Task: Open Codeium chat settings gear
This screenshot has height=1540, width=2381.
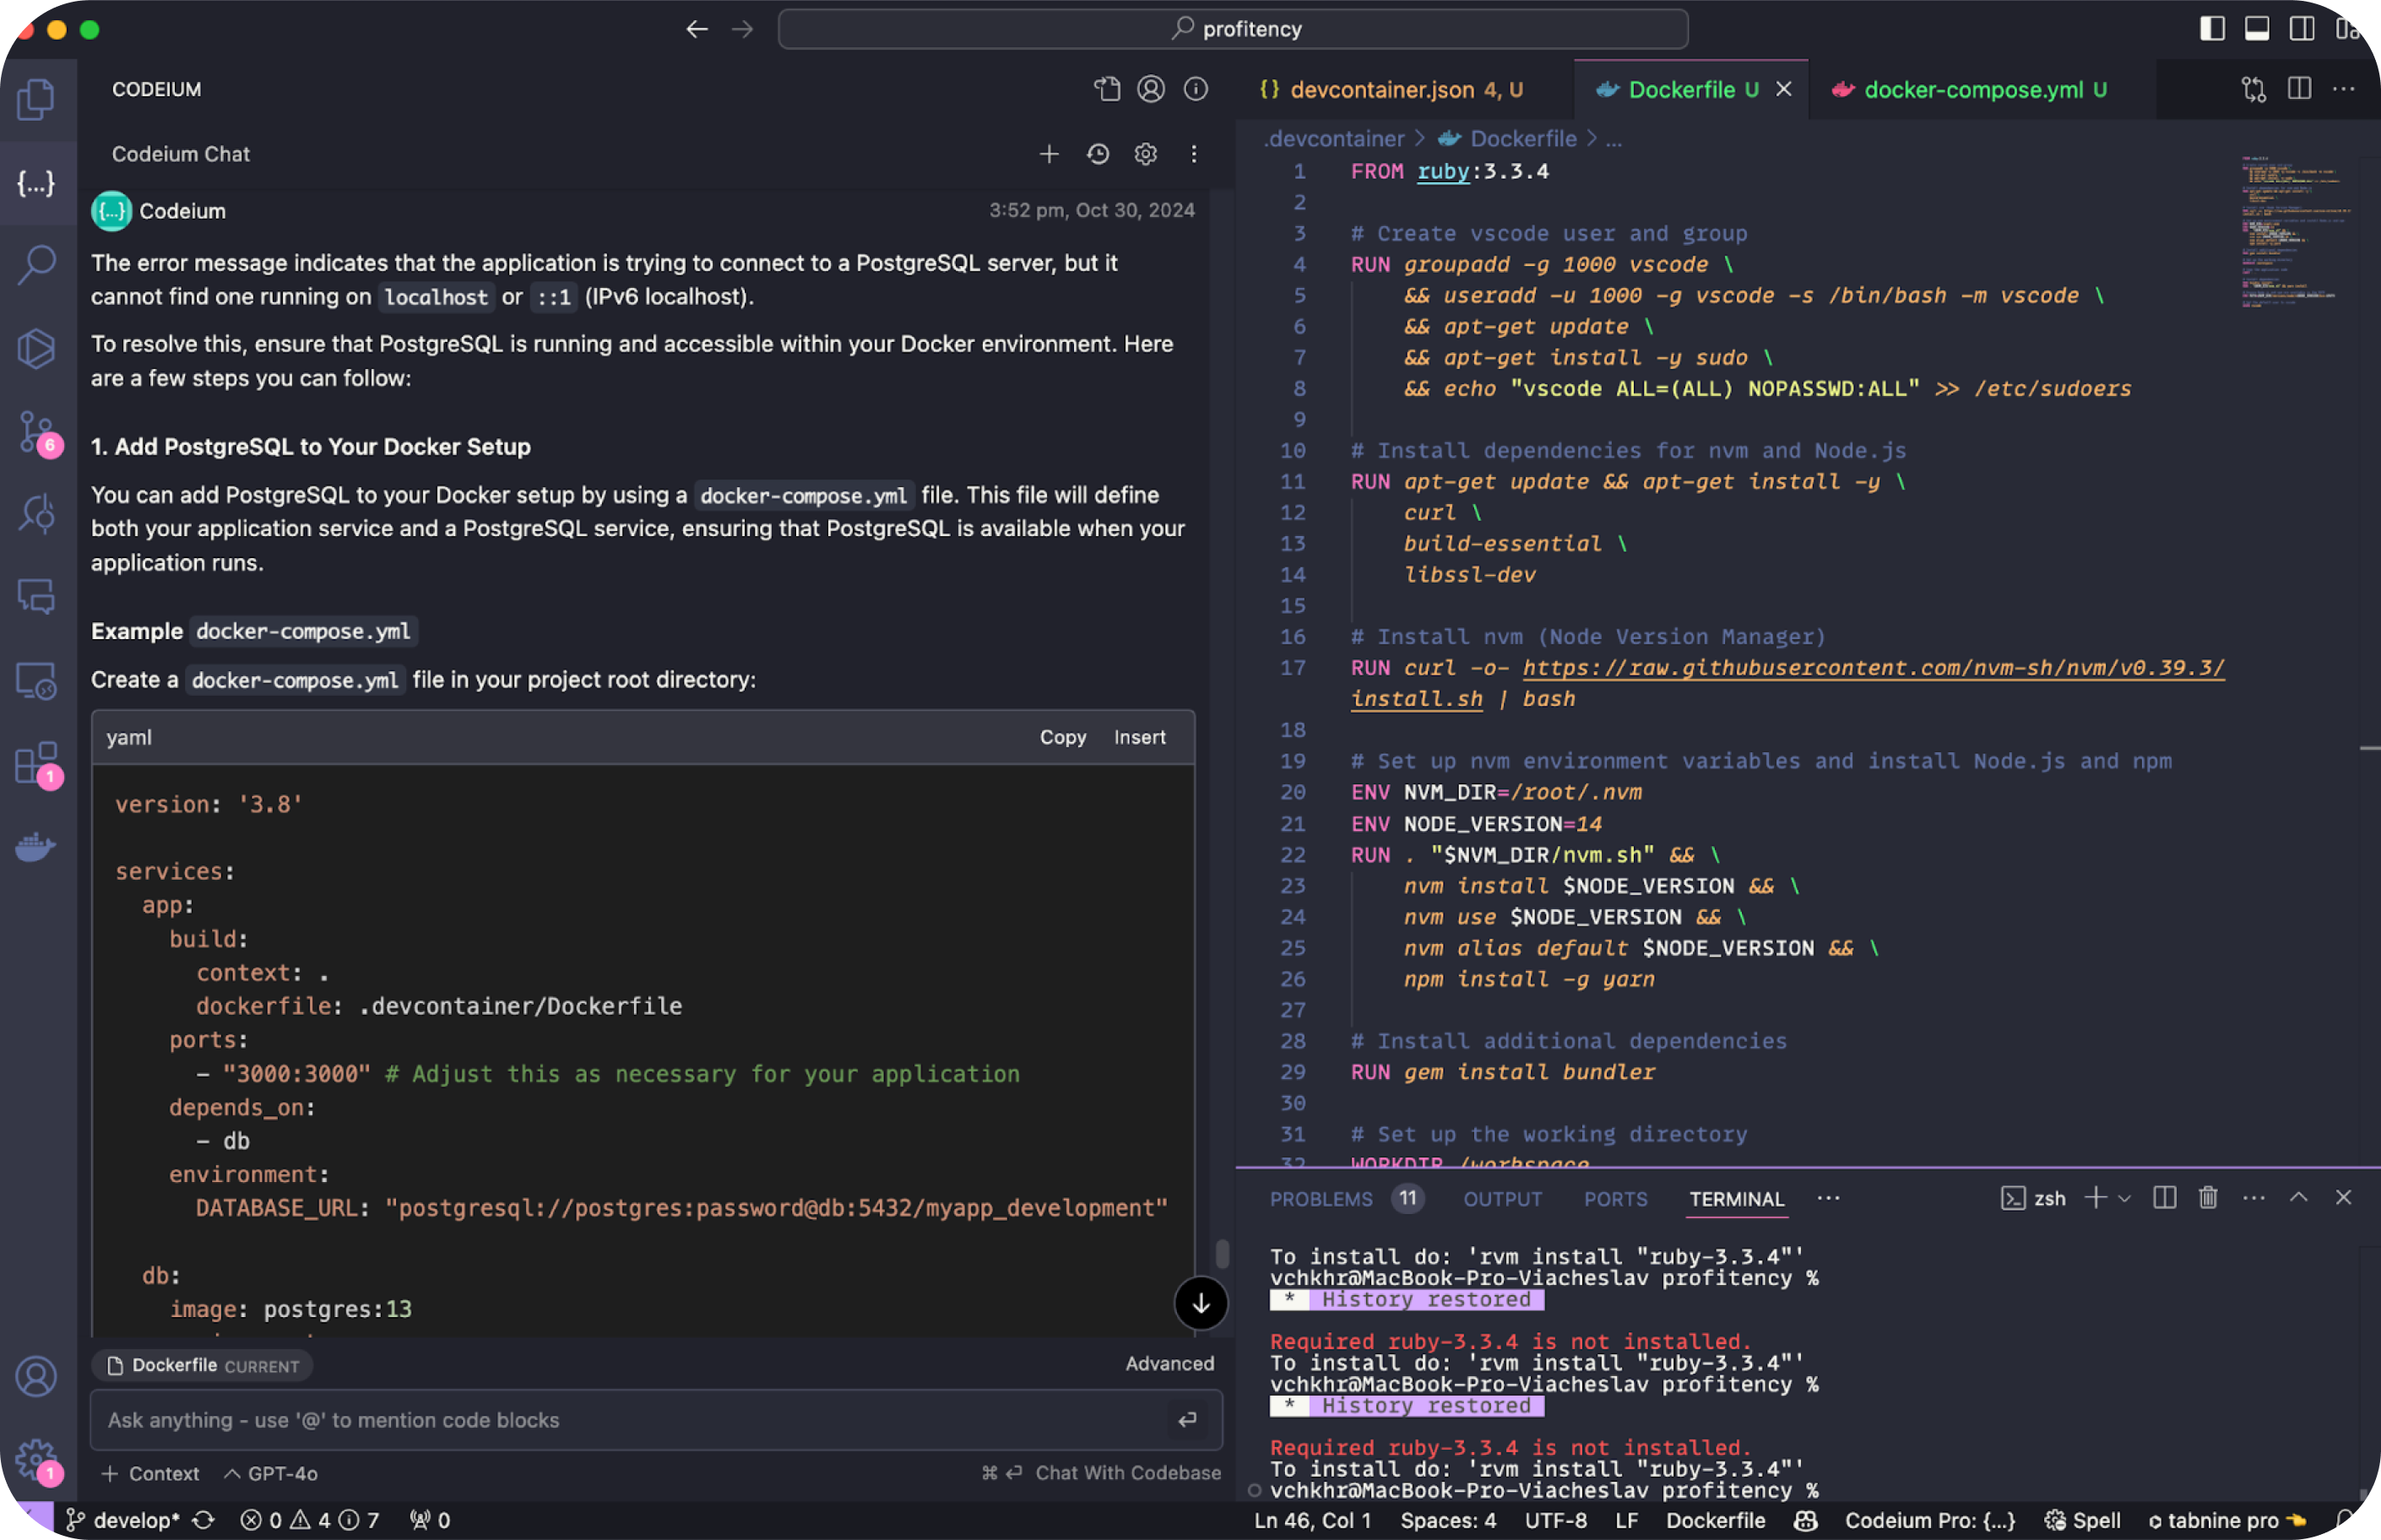Action: (1145, 154)
